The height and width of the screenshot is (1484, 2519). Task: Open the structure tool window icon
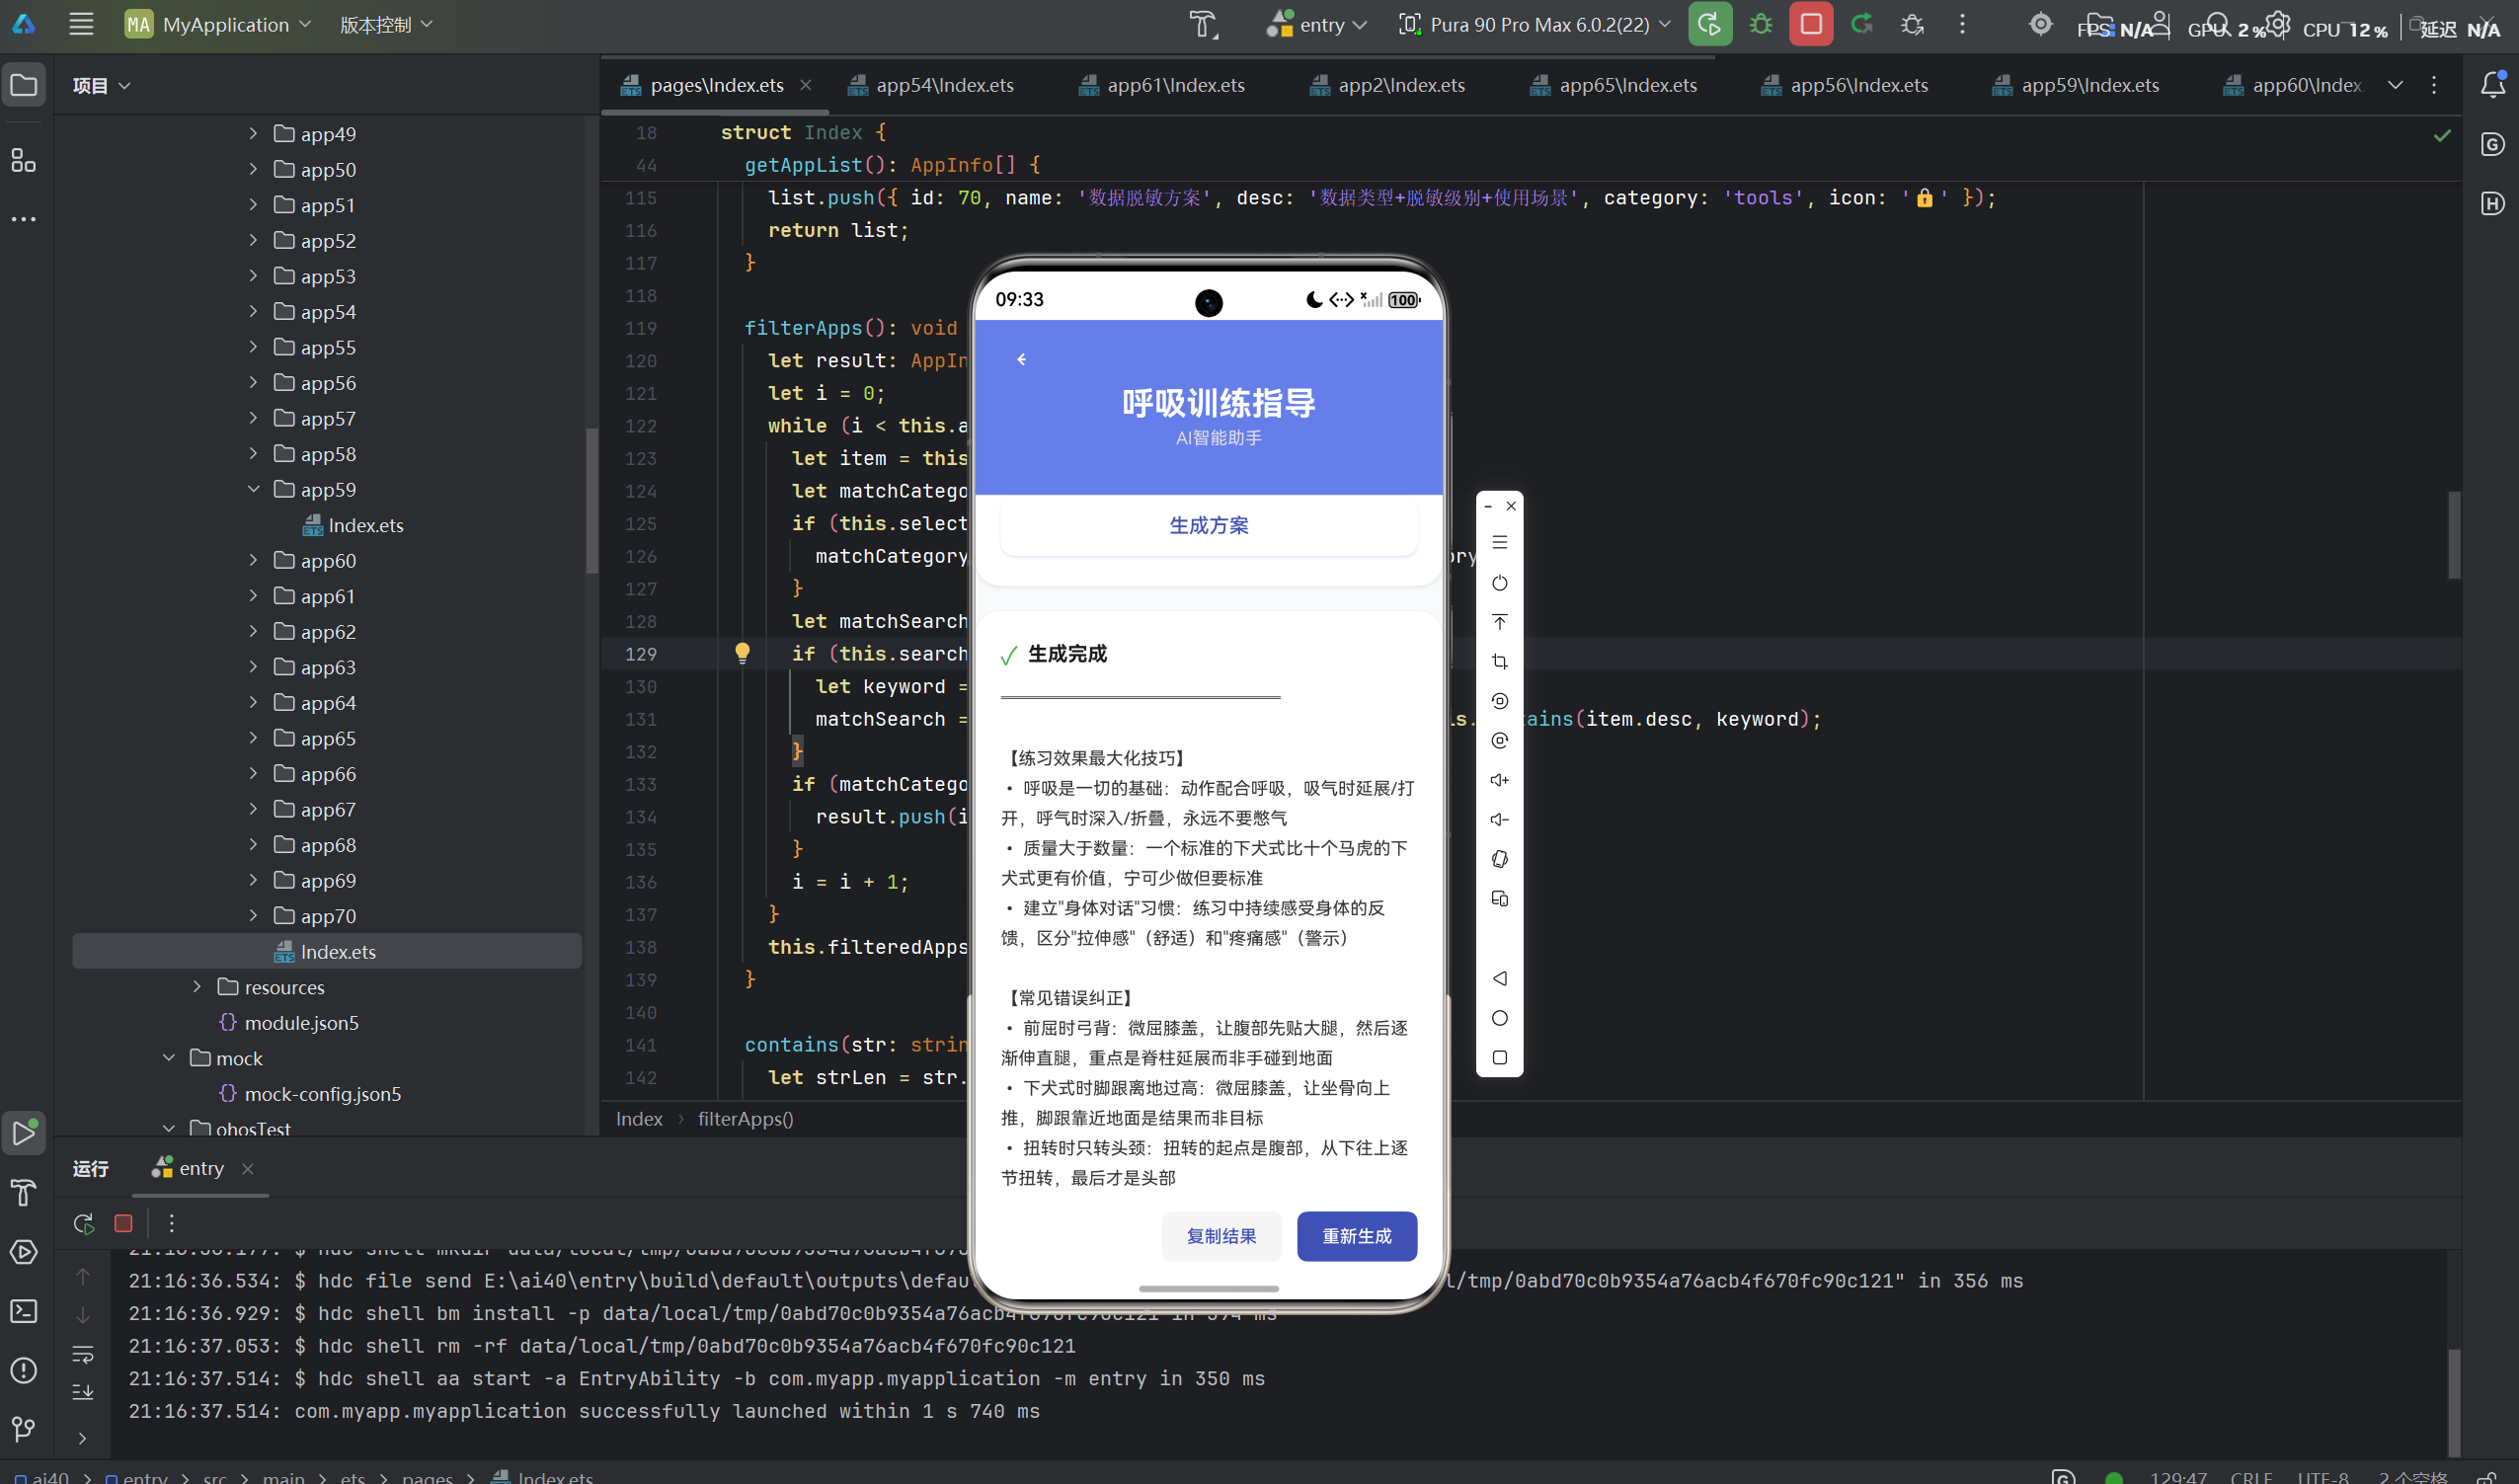click(x=24, y=160)
